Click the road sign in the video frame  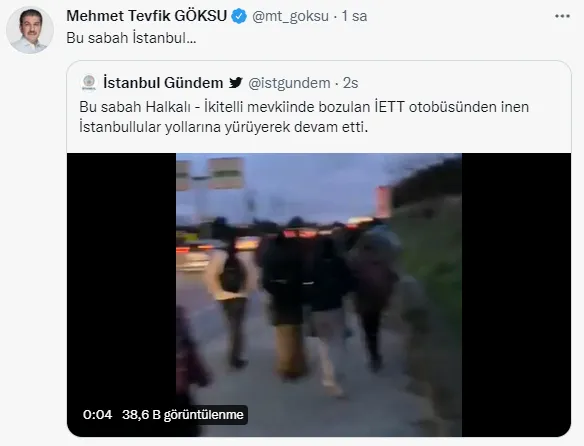coord(225,173)
